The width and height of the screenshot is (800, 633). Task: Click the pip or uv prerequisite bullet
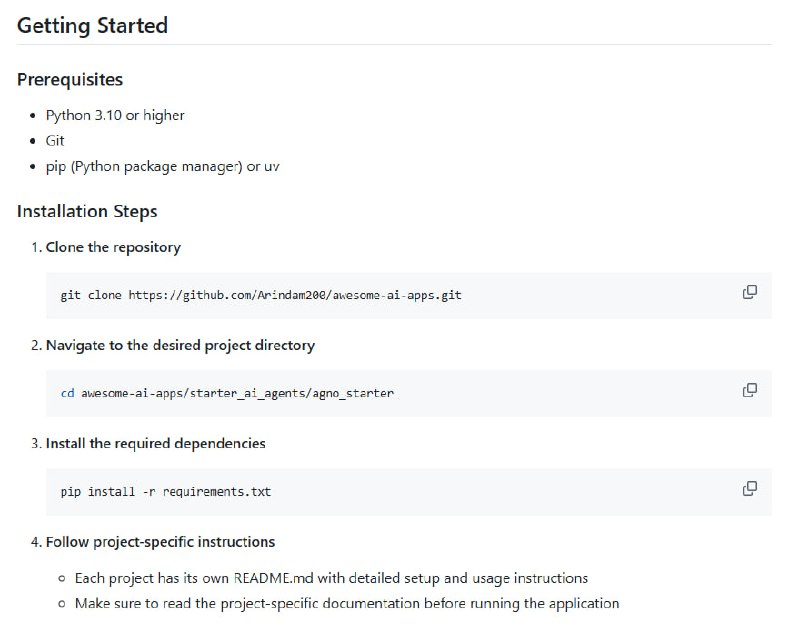[x=162, y=166]
